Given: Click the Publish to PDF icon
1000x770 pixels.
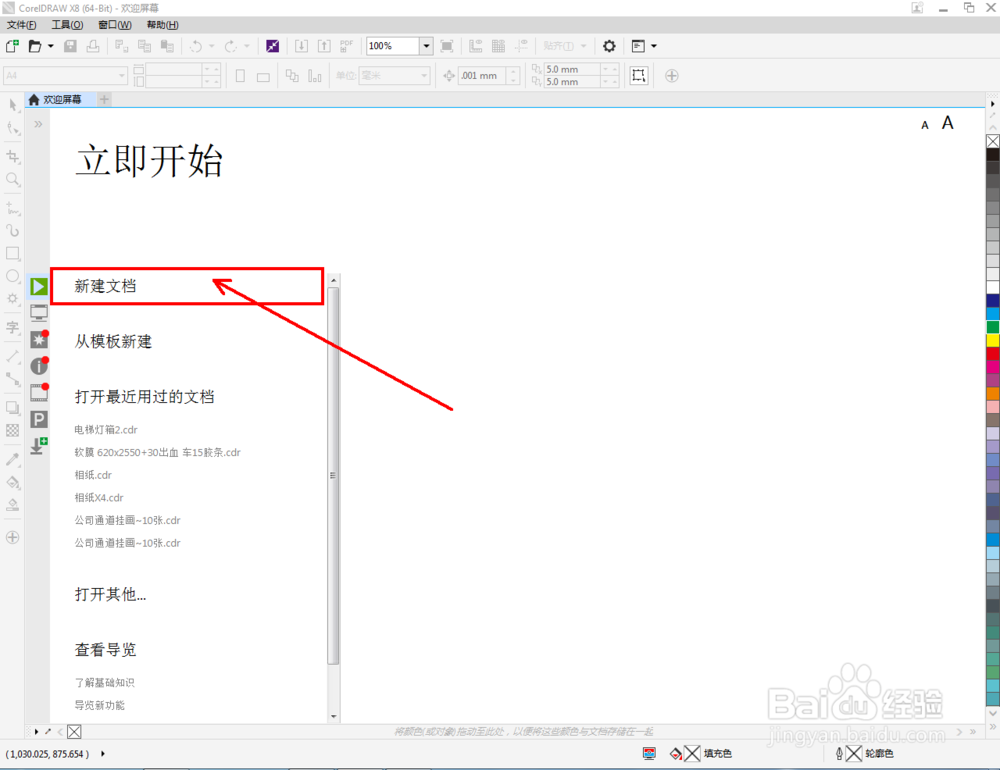Looking at the screenshot, I should click(346, 46).
